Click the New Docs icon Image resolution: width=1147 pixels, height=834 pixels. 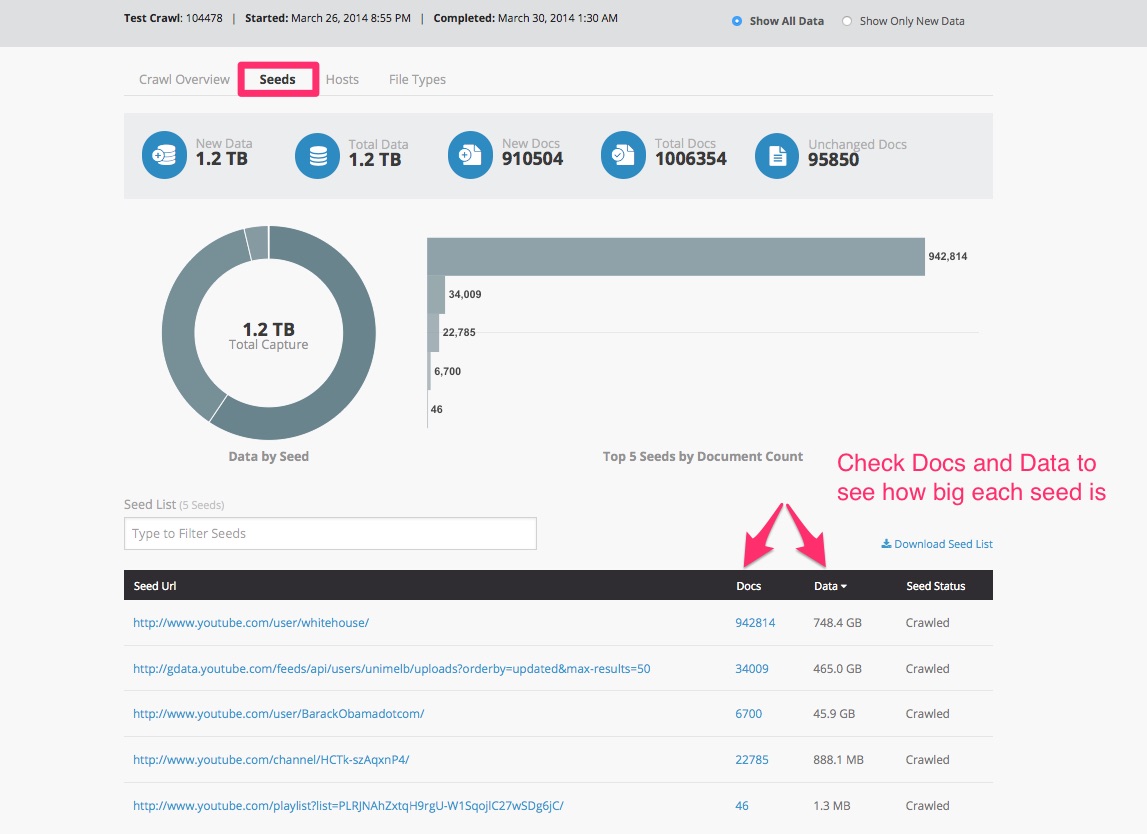[471, 156]
